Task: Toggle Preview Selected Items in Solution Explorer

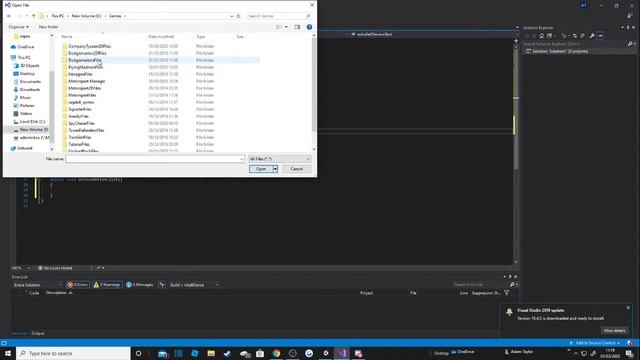Action: click(600, 36)
